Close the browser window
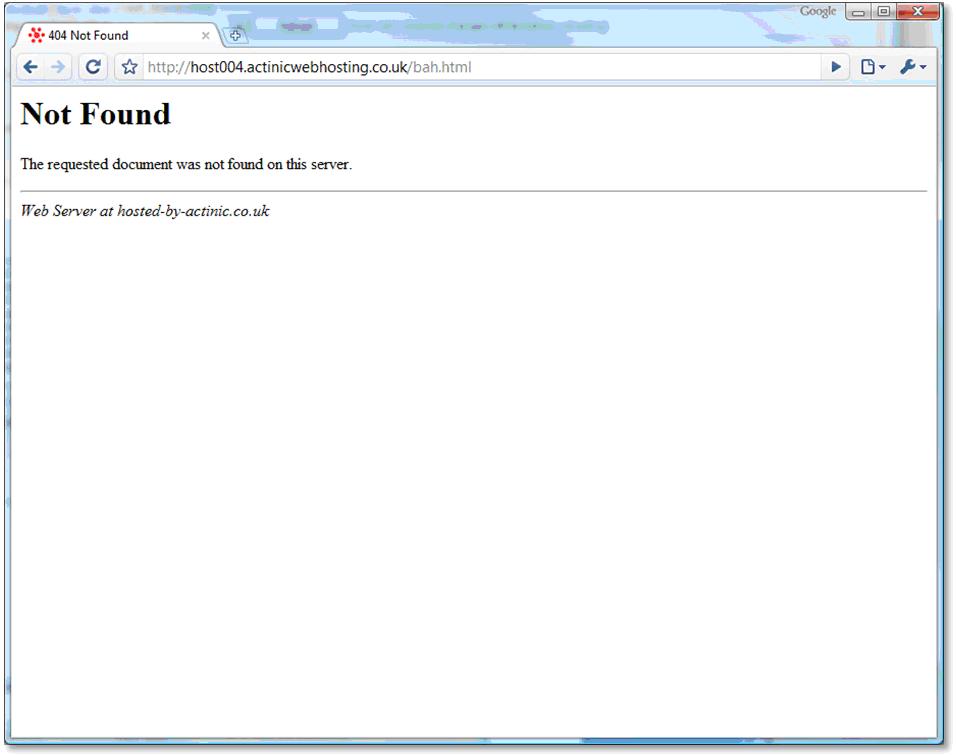956x755 pixels. (915, 12)
